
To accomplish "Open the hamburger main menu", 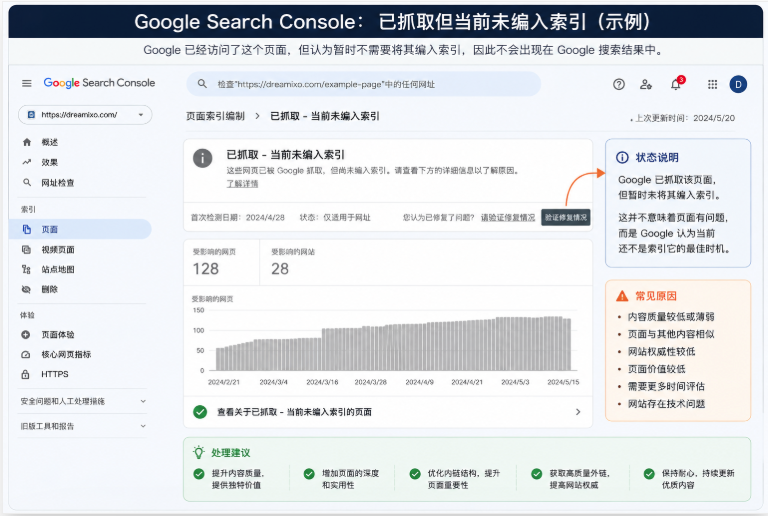I will [27, 83].
